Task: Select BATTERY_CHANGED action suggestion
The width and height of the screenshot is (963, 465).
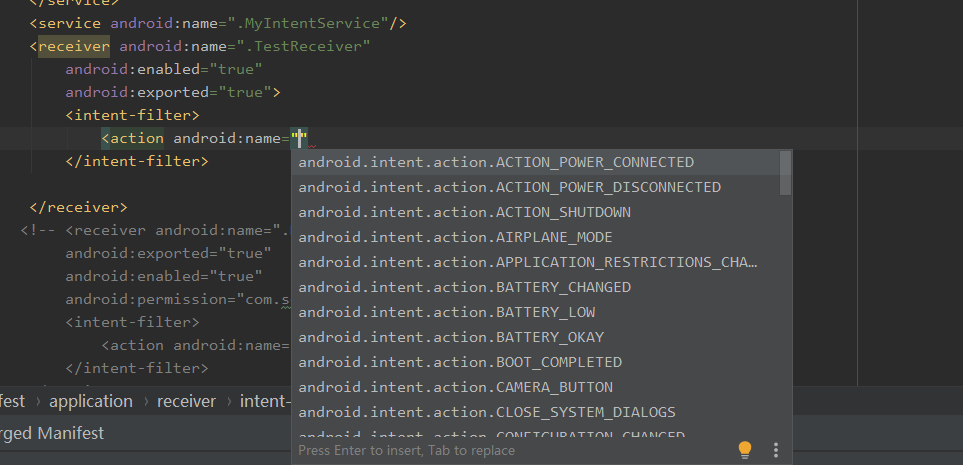Action: (536, 287)
